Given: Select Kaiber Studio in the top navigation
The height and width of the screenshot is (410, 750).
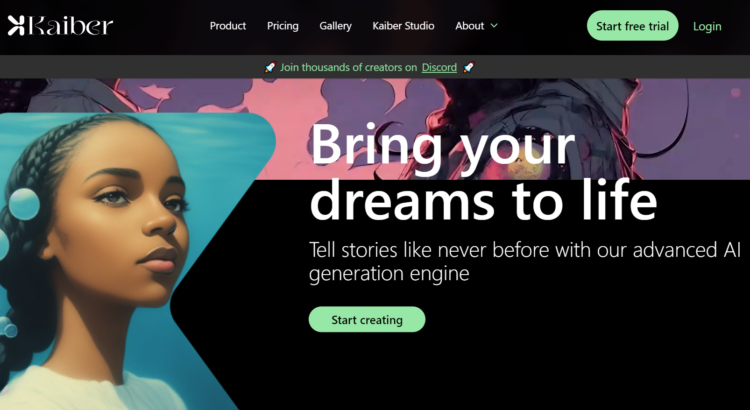Looking at the screenshot, I should [x=403, y=26].
